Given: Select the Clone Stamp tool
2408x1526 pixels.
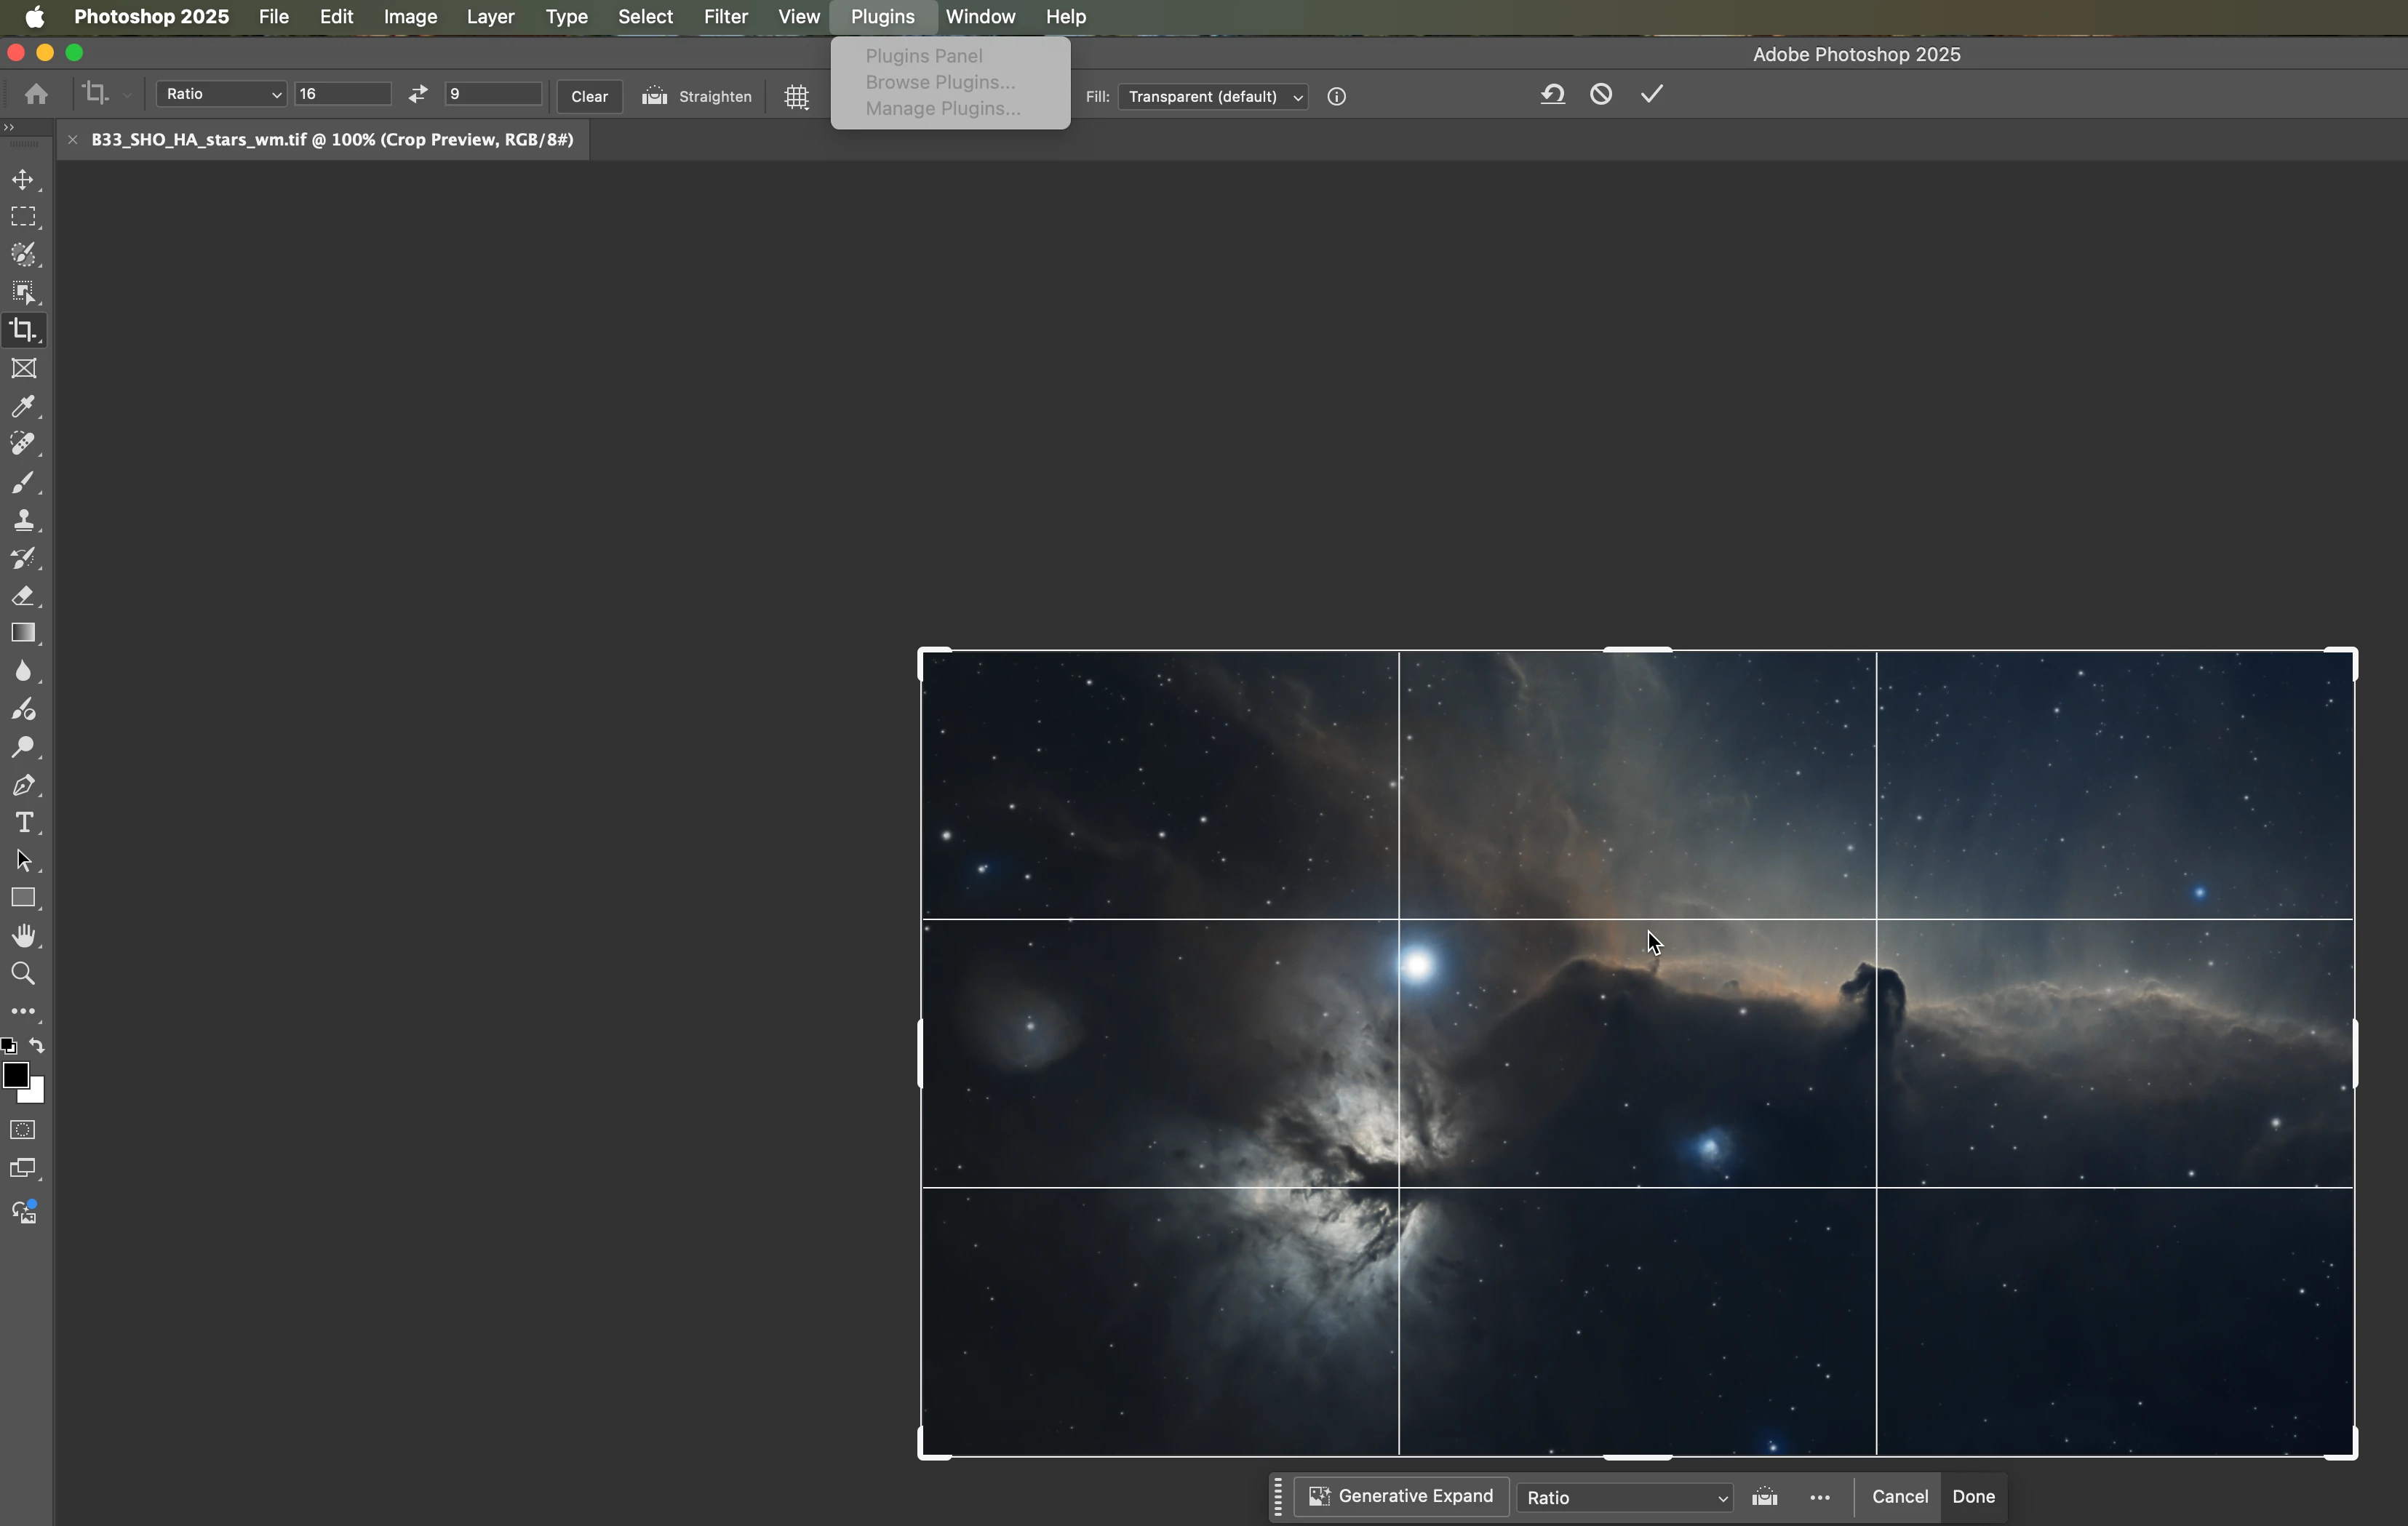Looking at the screenshot, I should pyautogui.click(x=23, y=520).
